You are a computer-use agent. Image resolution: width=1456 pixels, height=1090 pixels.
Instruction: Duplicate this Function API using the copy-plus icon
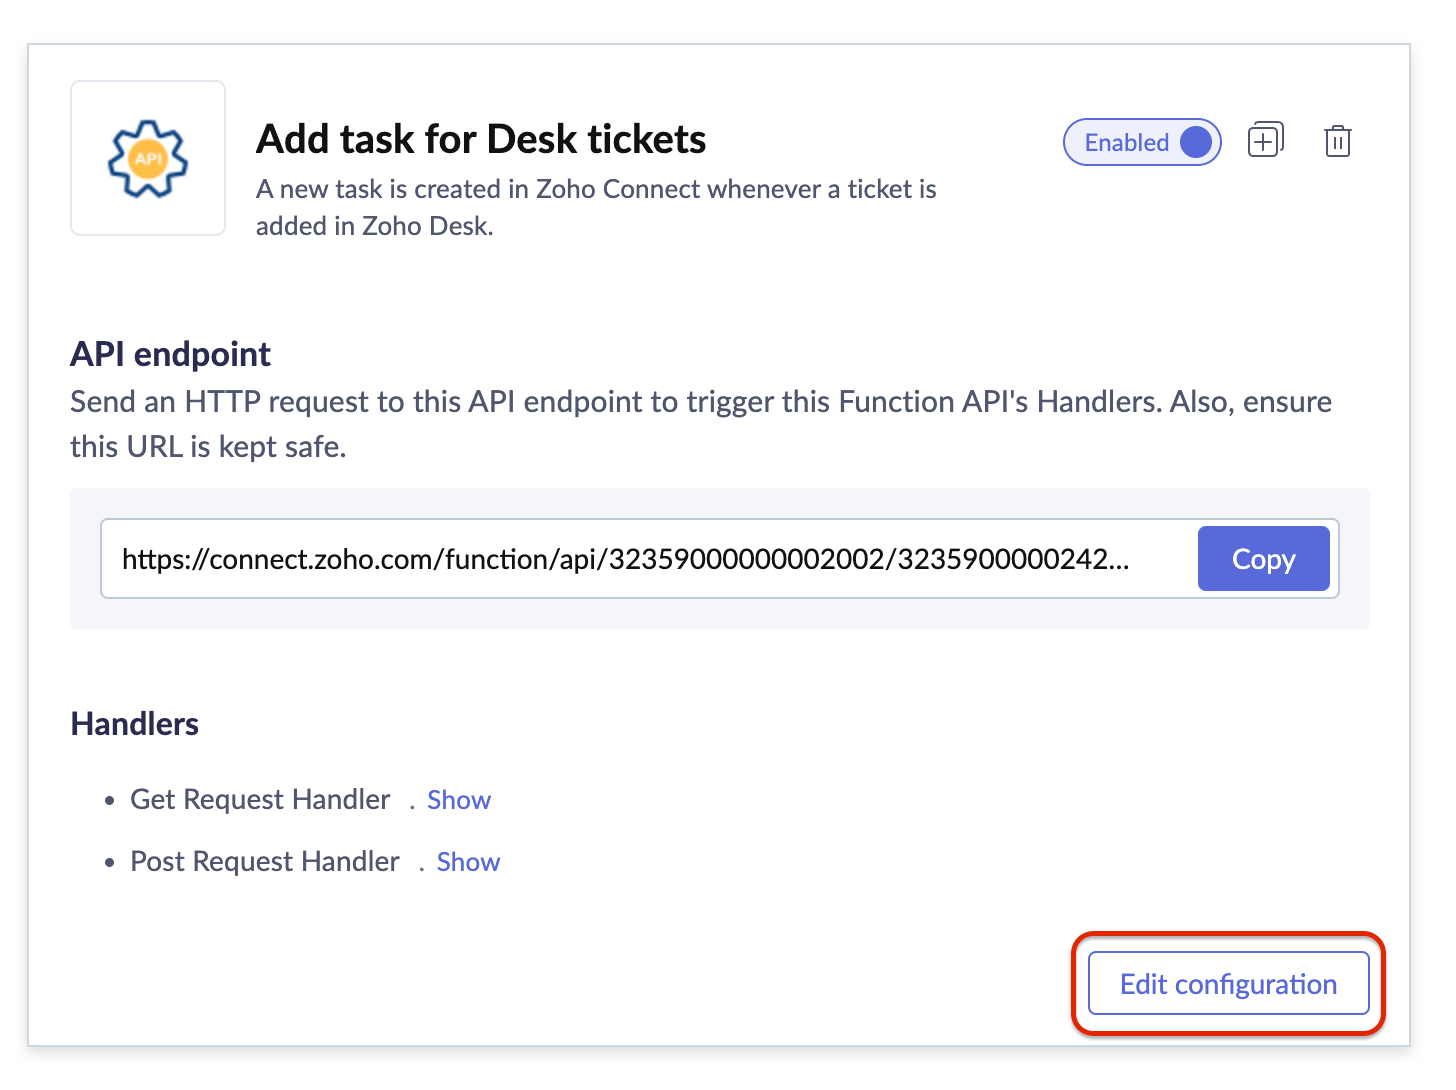click(1265, 141)
